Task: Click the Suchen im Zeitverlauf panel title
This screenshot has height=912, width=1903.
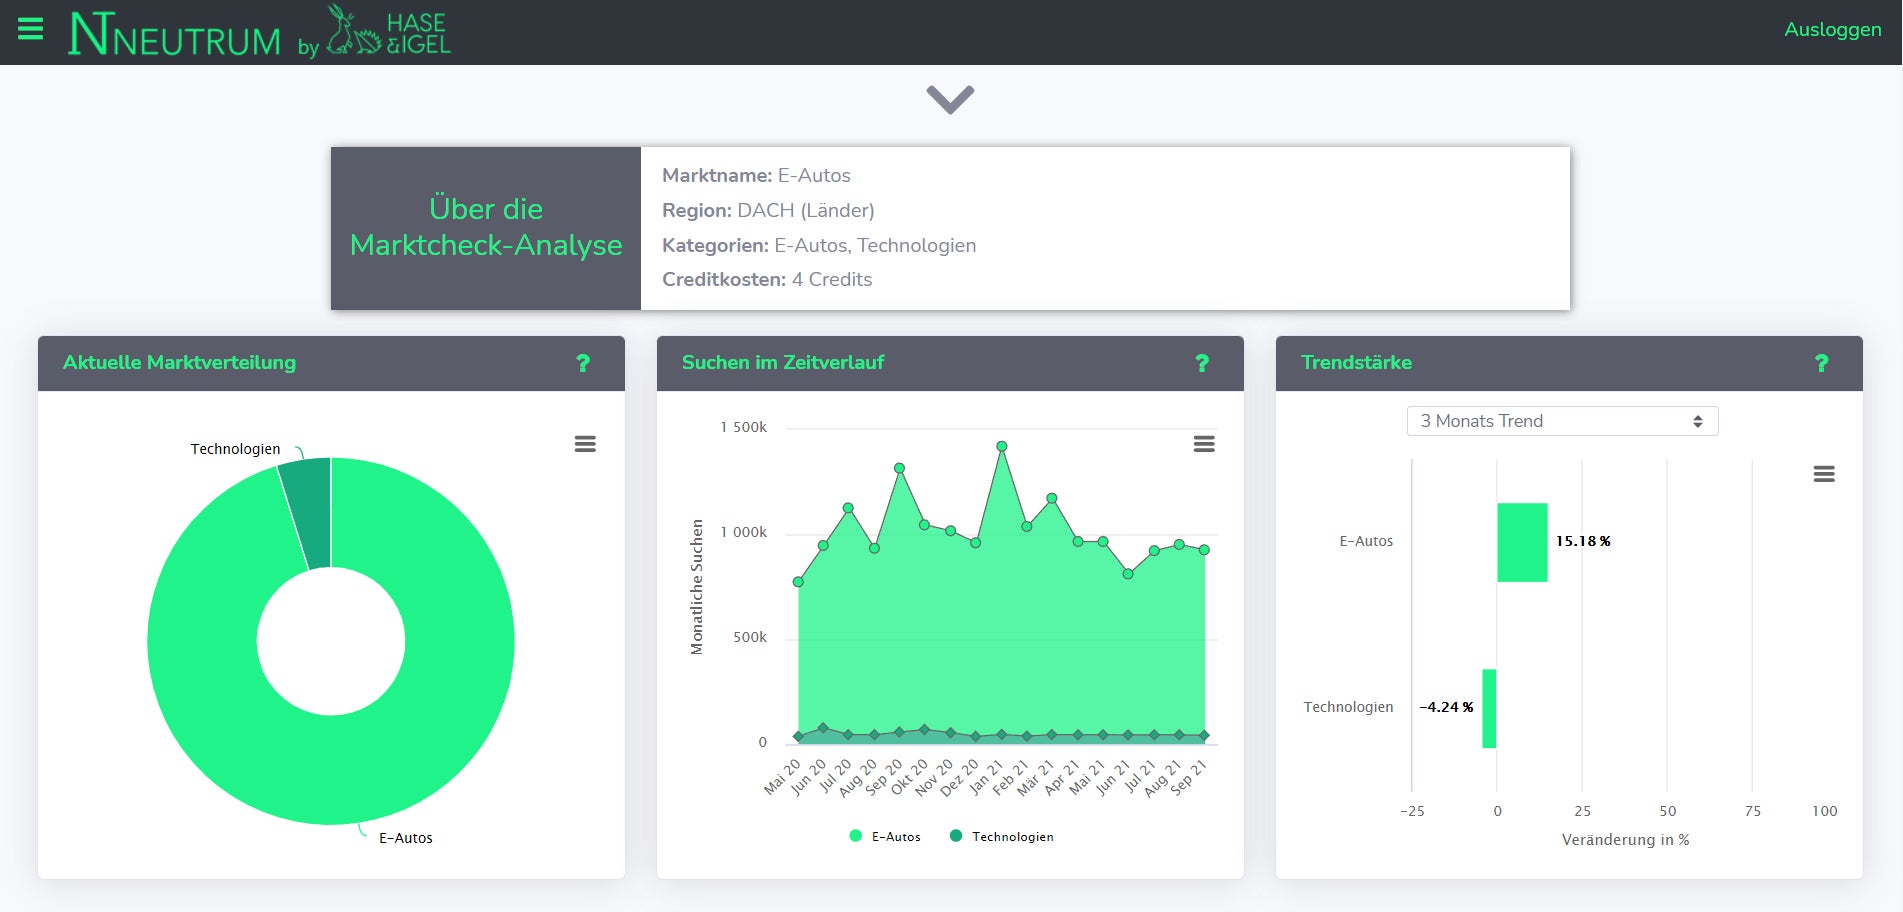Action: (x=783, y=362)
